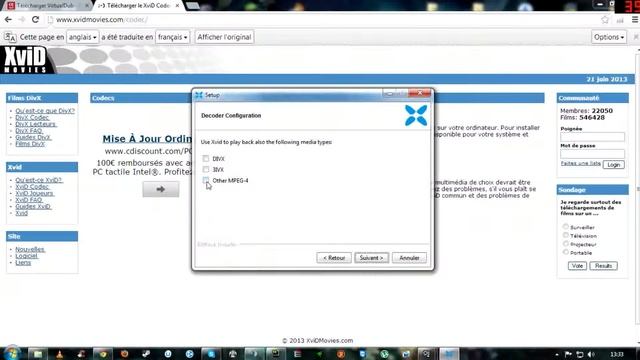
Task: Open the XviD Codec link
Action: [x=32, y=187]
